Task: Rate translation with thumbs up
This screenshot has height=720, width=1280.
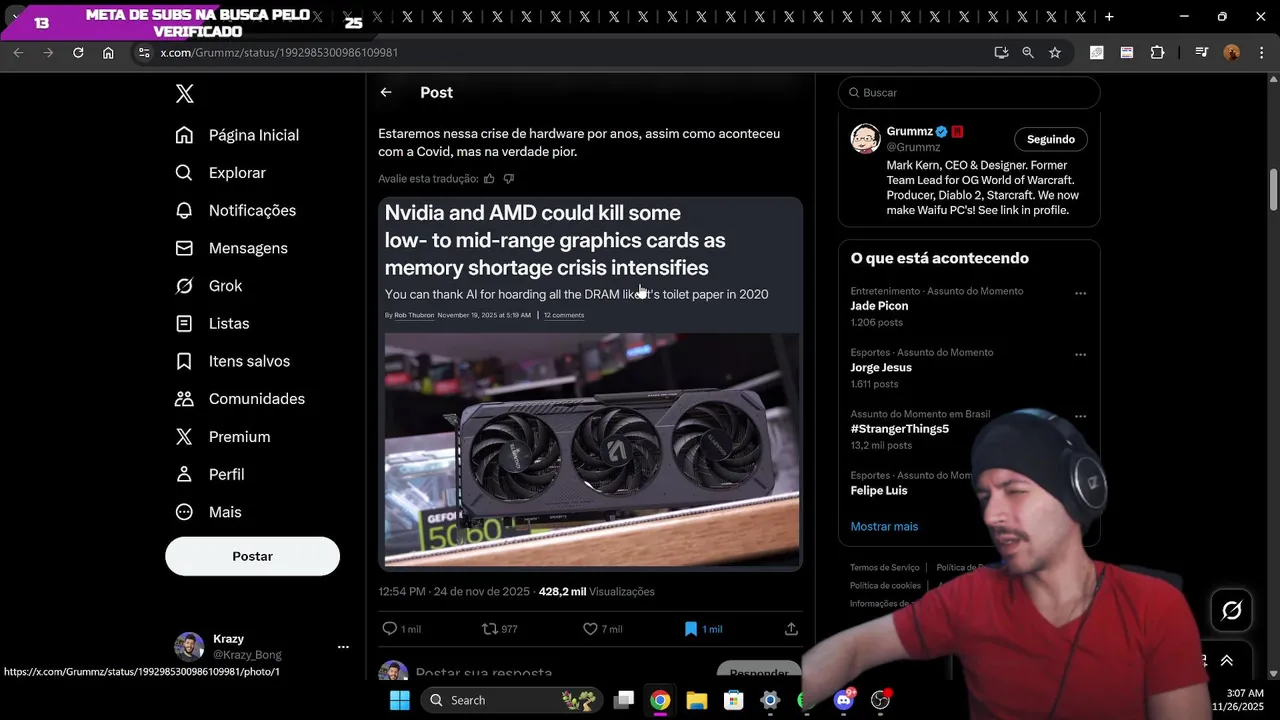Action: tap(489, 179)
